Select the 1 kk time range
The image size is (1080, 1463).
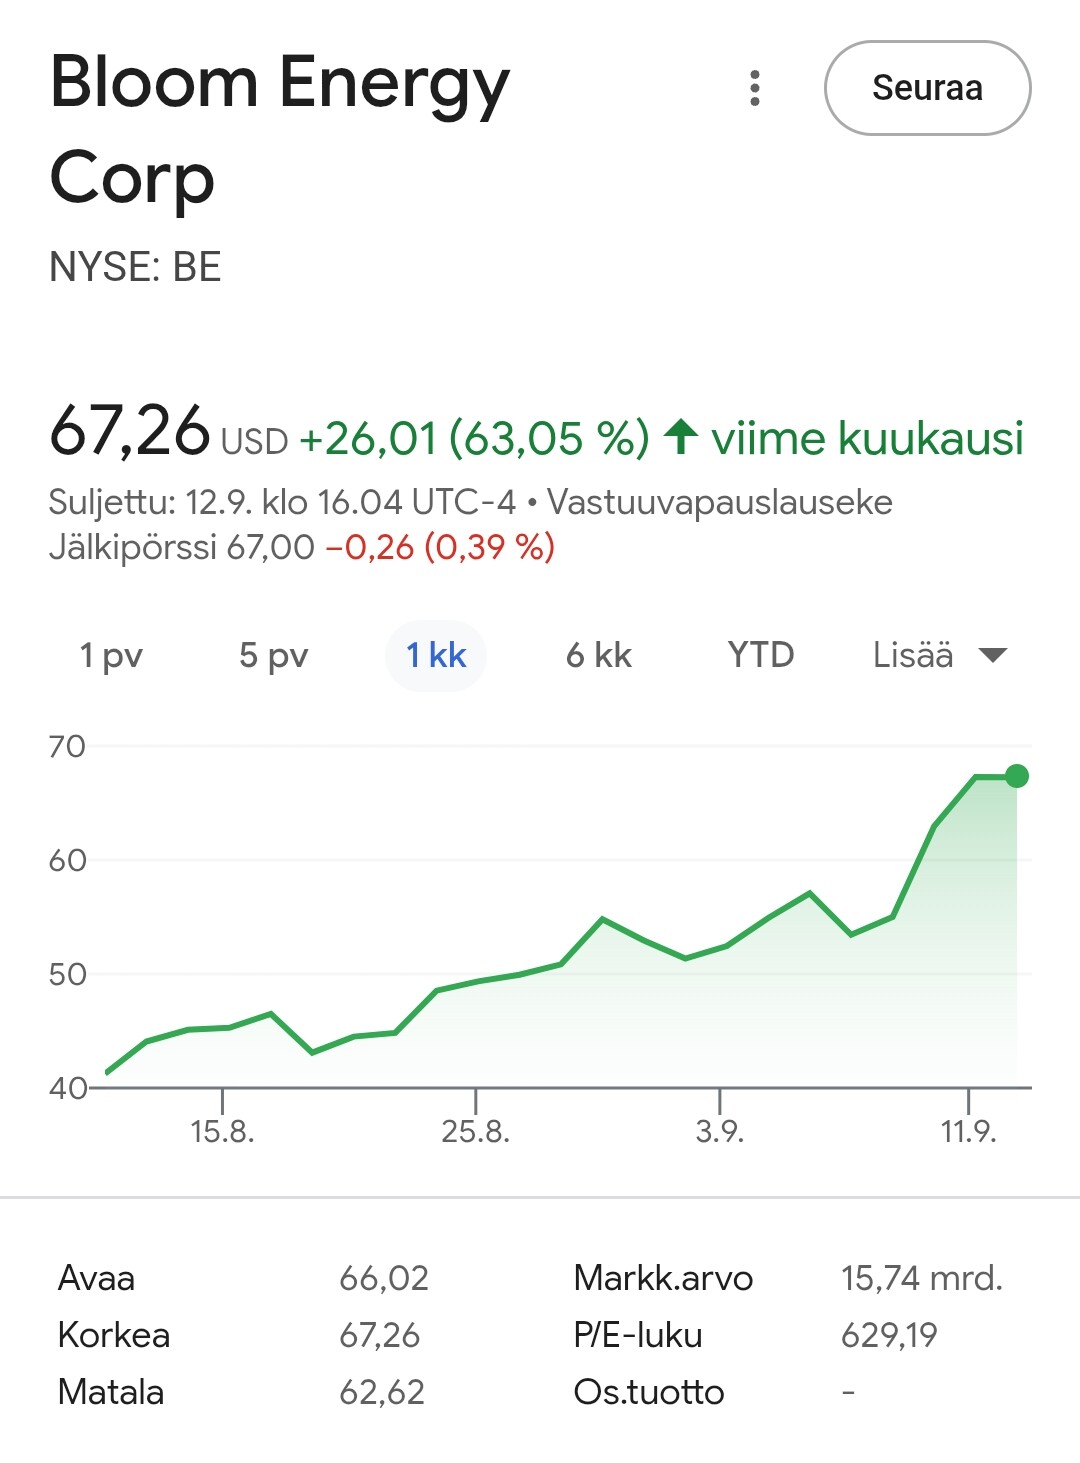click(x=436, y=656)
